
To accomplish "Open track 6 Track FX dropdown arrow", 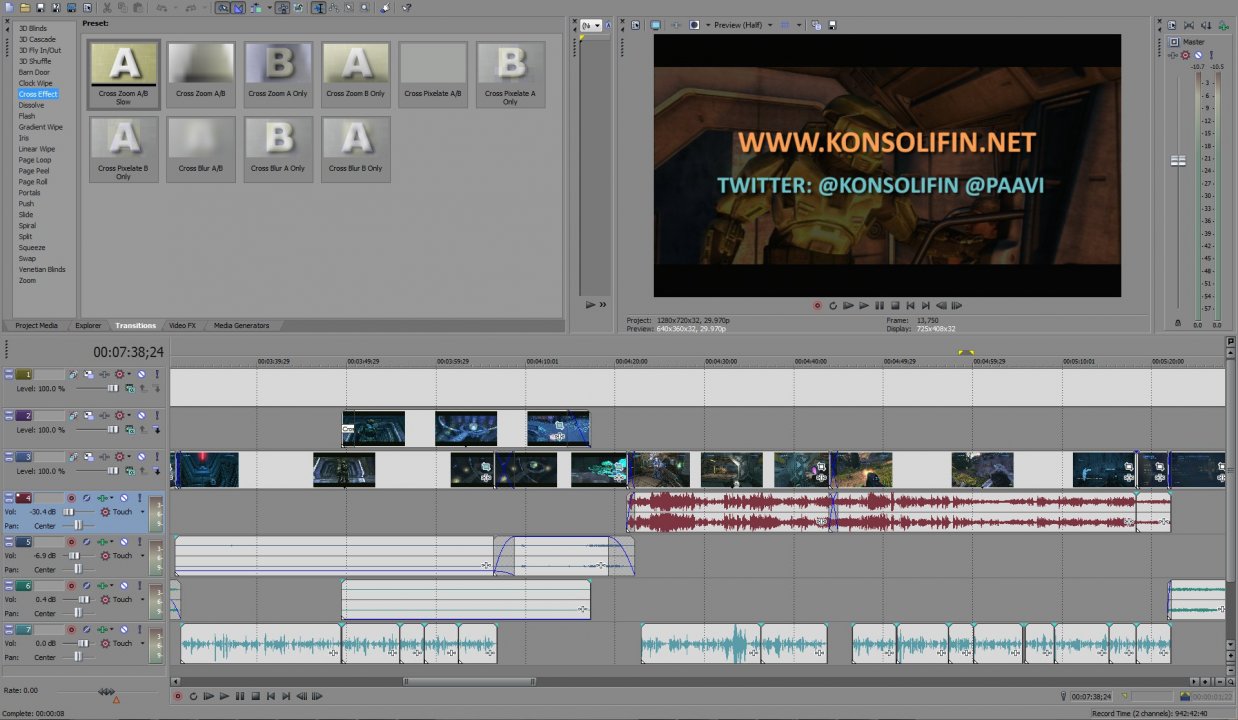I will point(112,586).
